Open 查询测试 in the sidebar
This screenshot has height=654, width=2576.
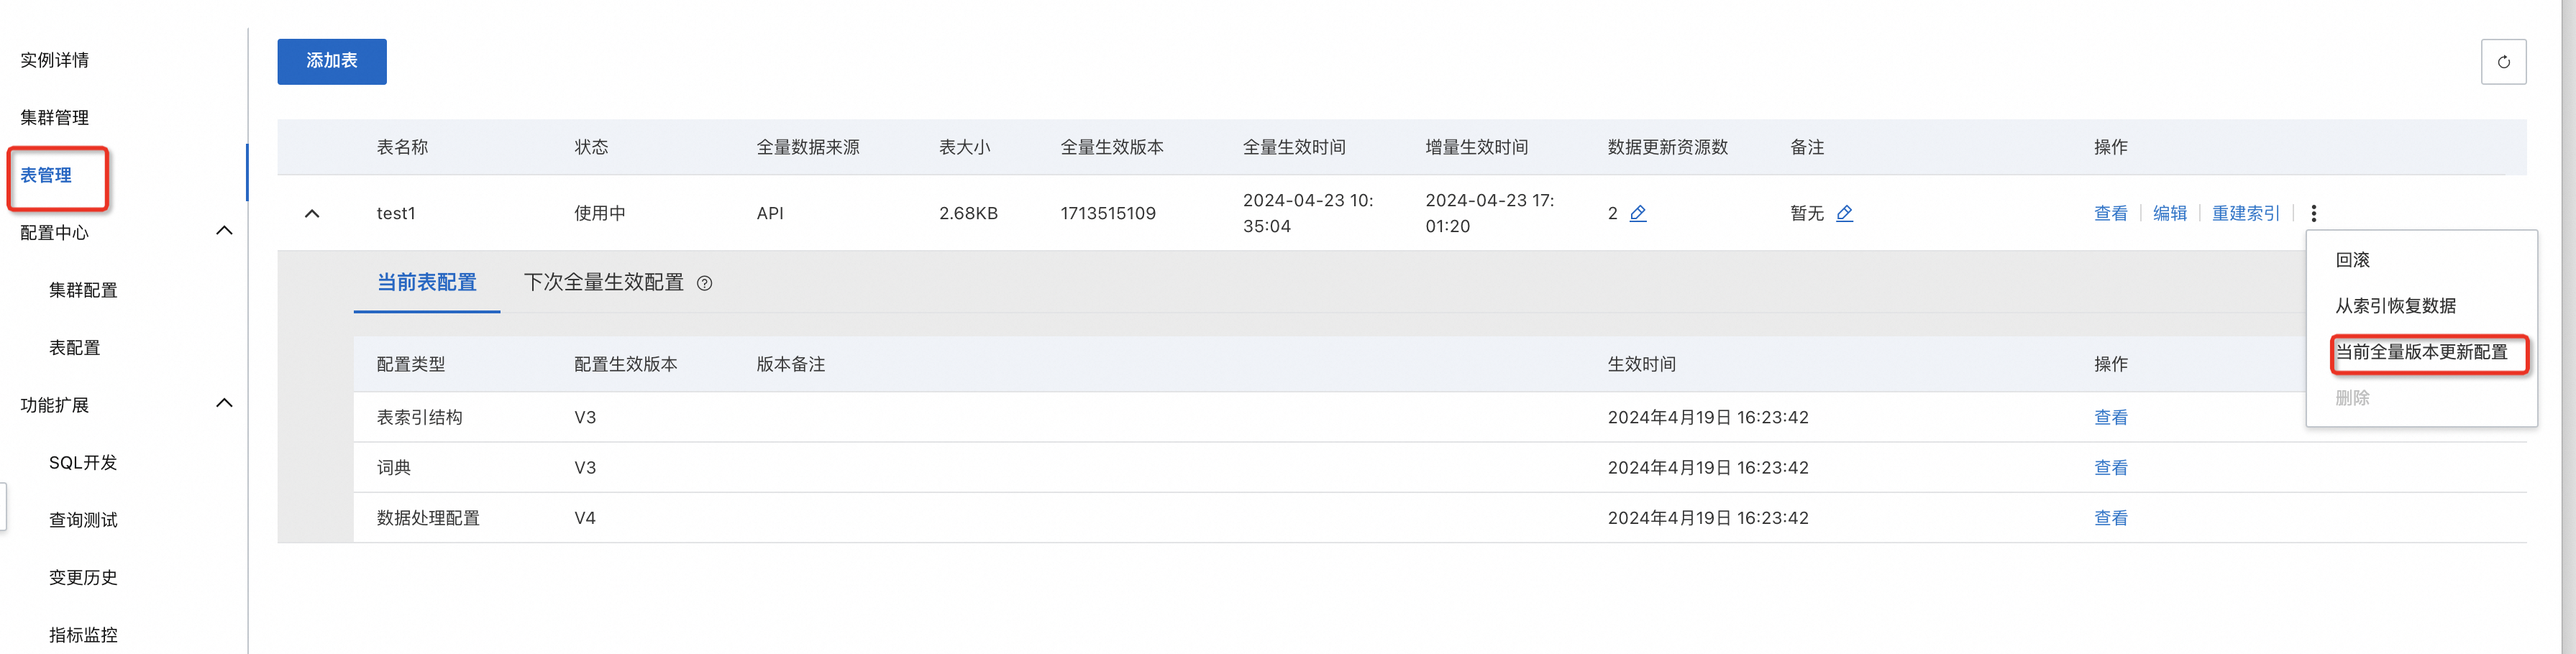pos(83,520)
